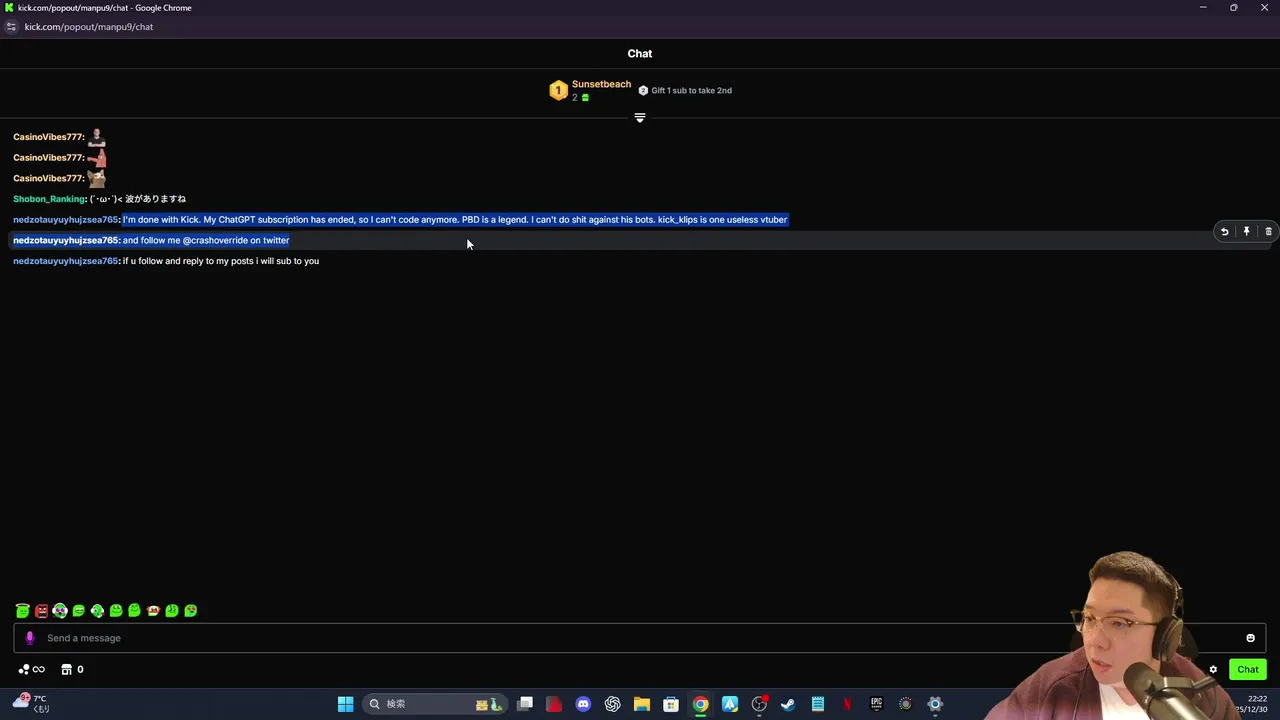Image resolution: width=1280 pixels, height=720 pixels.
Task: Reply to the highlighted chat message
Action: coord(1224,231)
